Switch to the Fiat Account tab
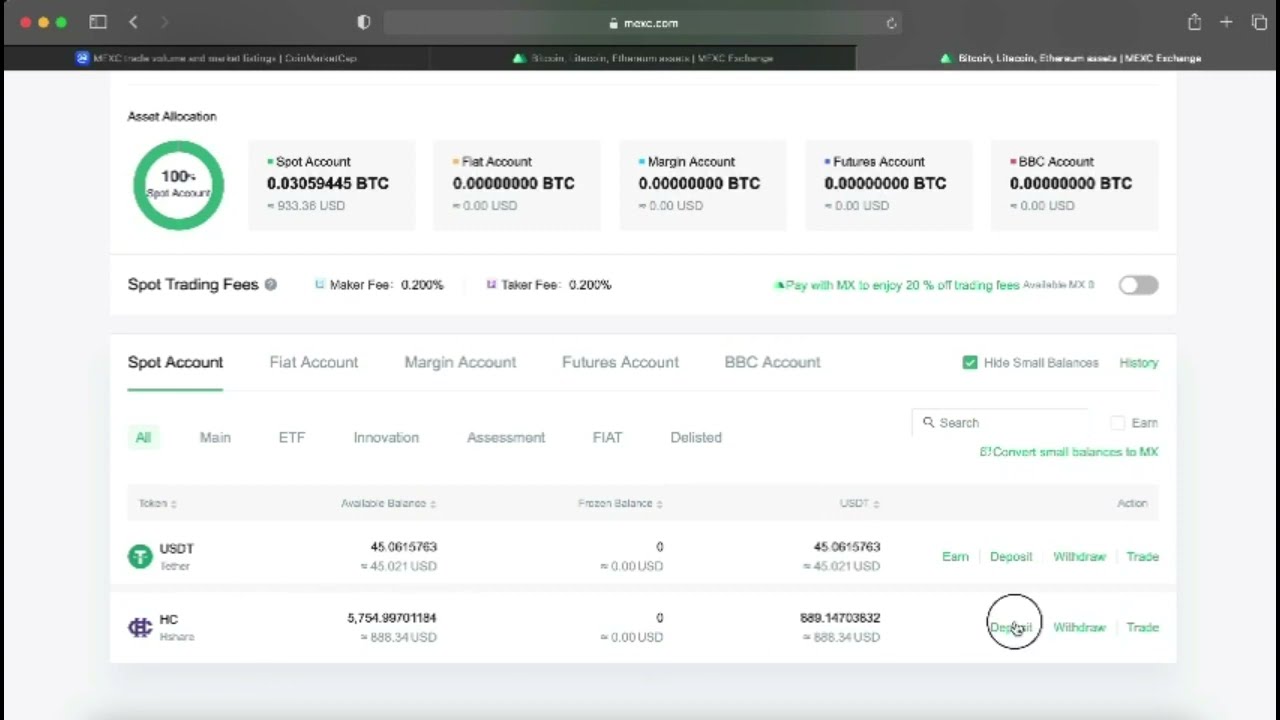The image size is (1280, 720). (313, 363)
